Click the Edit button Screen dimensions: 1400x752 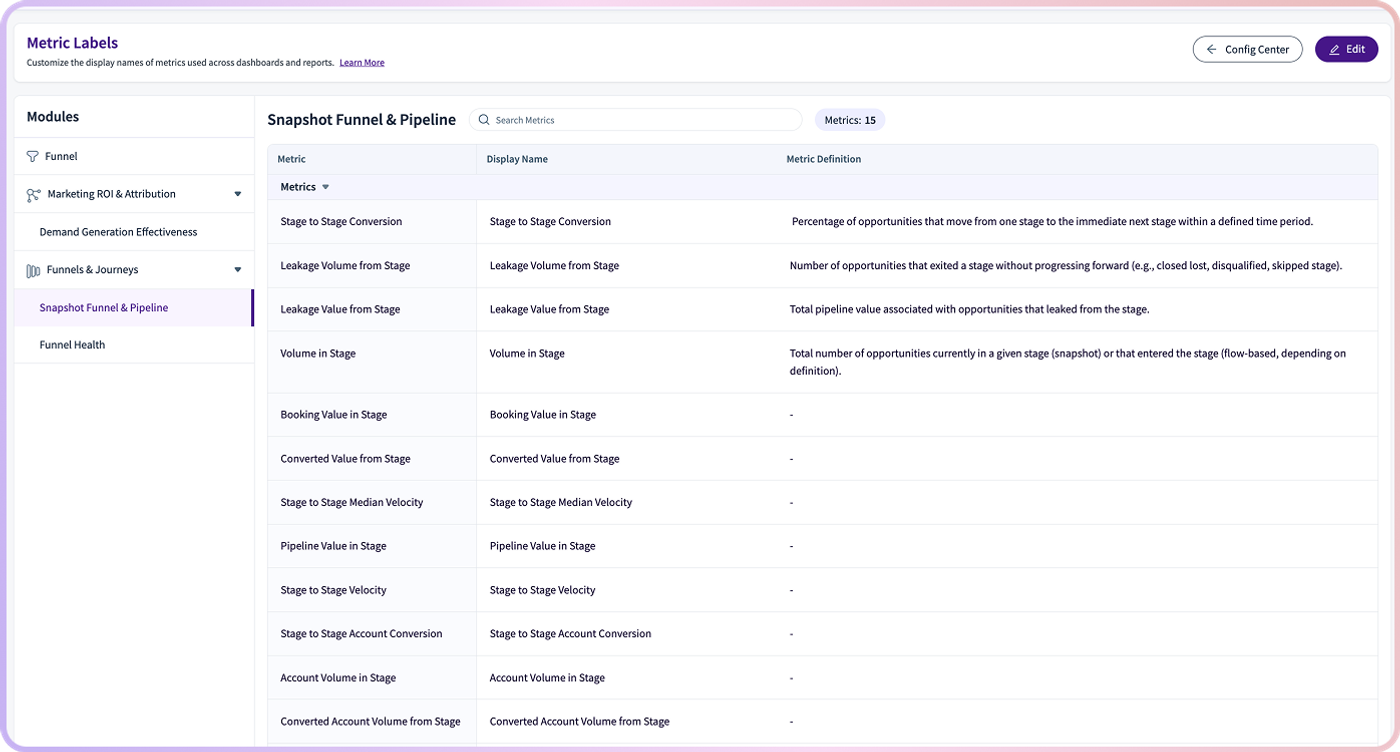(x=1346, y=49)
